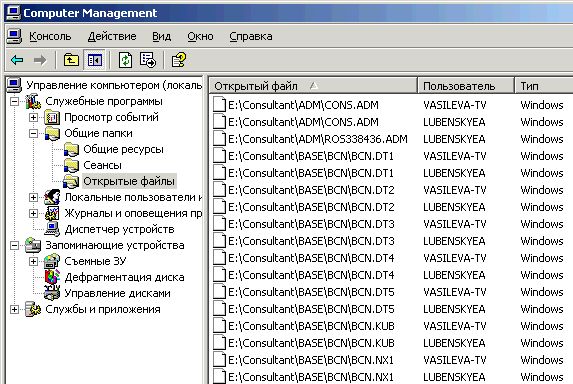573x384 pixels.
Task: Click the Локальные пользователи icon
Action: coord(52,197)
